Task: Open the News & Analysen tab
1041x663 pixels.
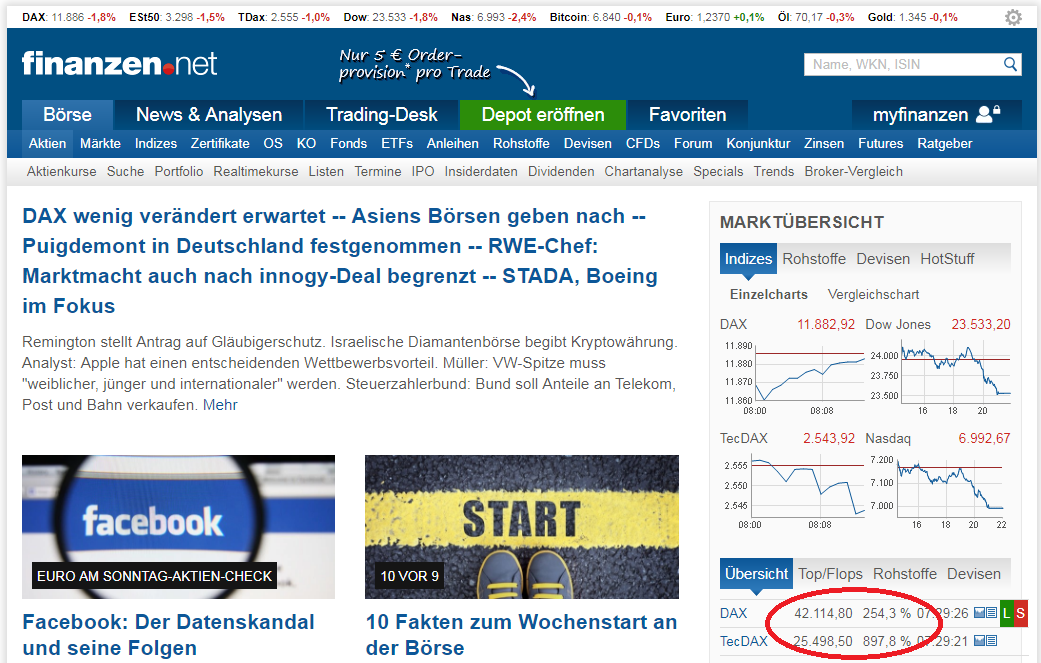Action: pyautogui.click(x=209, y=115)
